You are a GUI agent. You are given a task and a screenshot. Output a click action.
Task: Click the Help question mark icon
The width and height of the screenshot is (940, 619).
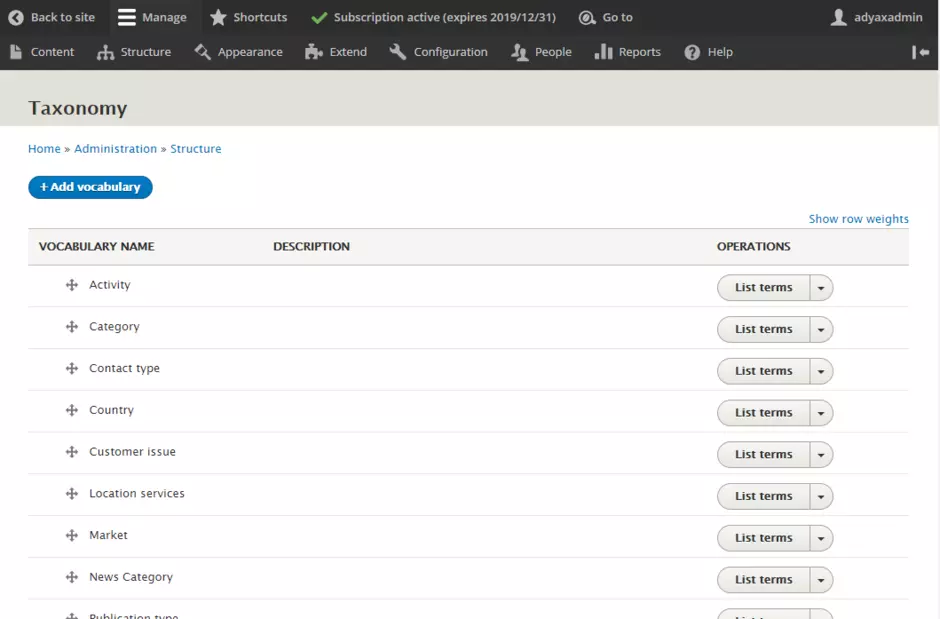pyautogui.click(x=692, y=52)
